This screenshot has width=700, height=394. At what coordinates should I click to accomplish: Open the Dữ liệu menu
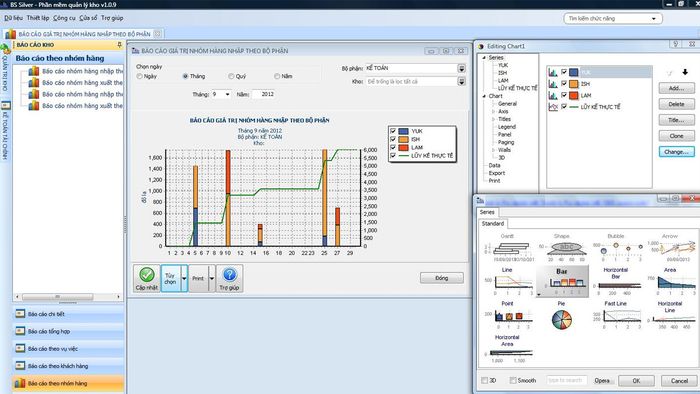tap(13, 18)
